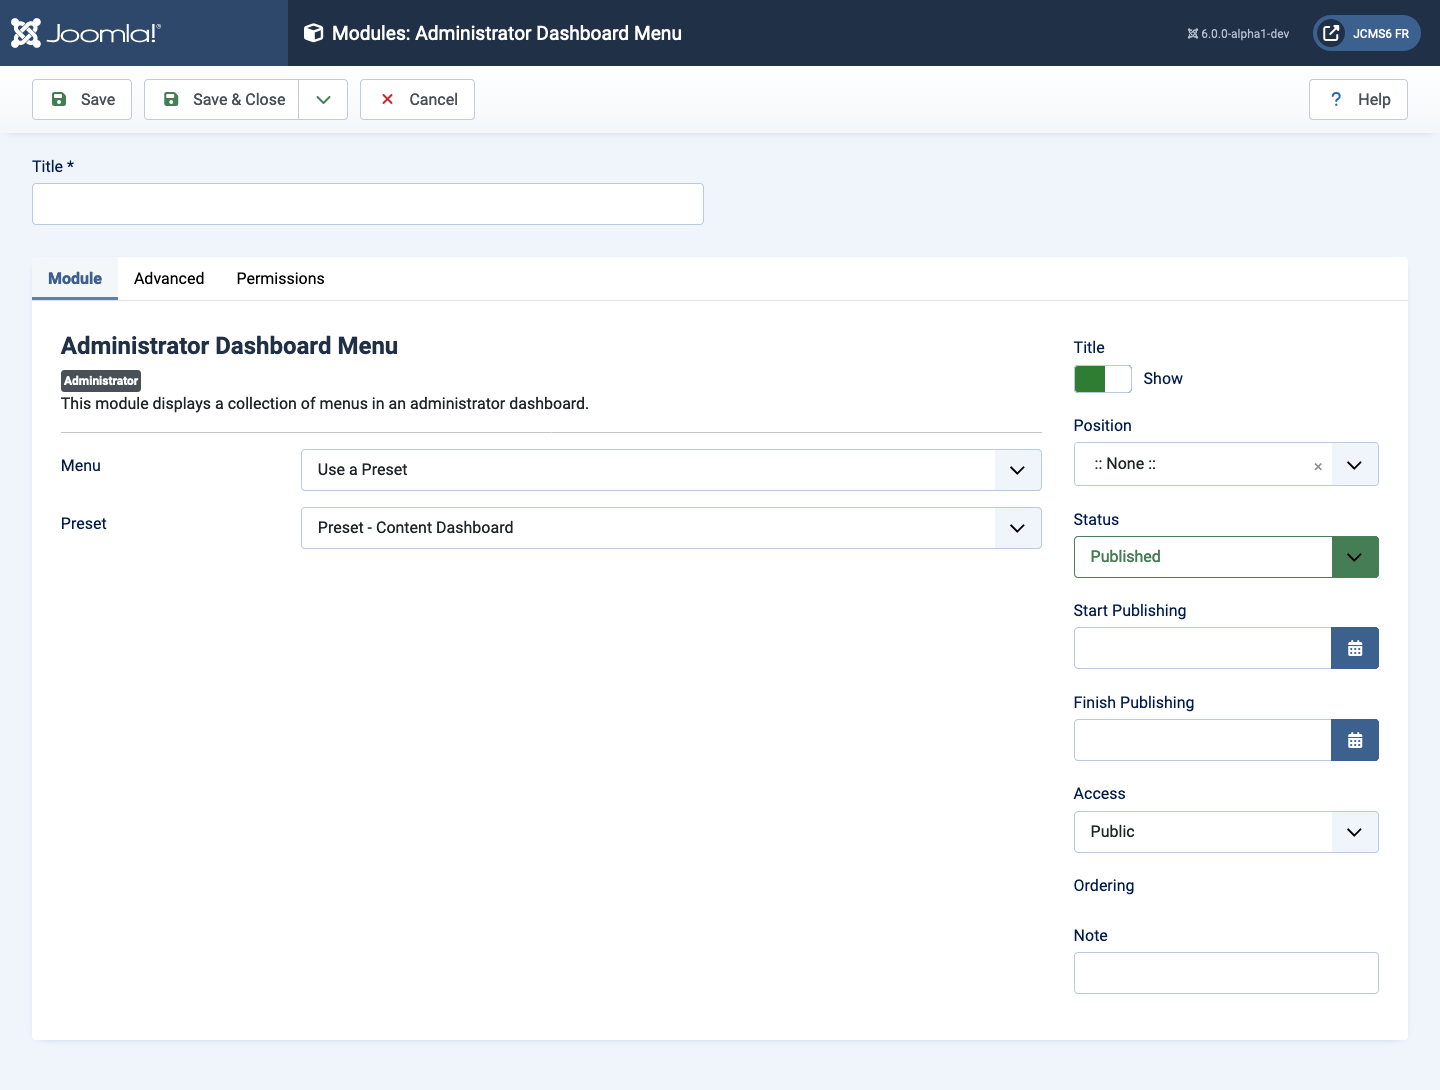Focus the module Title input field
The width and height of the screenshot is (1440, 1090).
[368, 204]
